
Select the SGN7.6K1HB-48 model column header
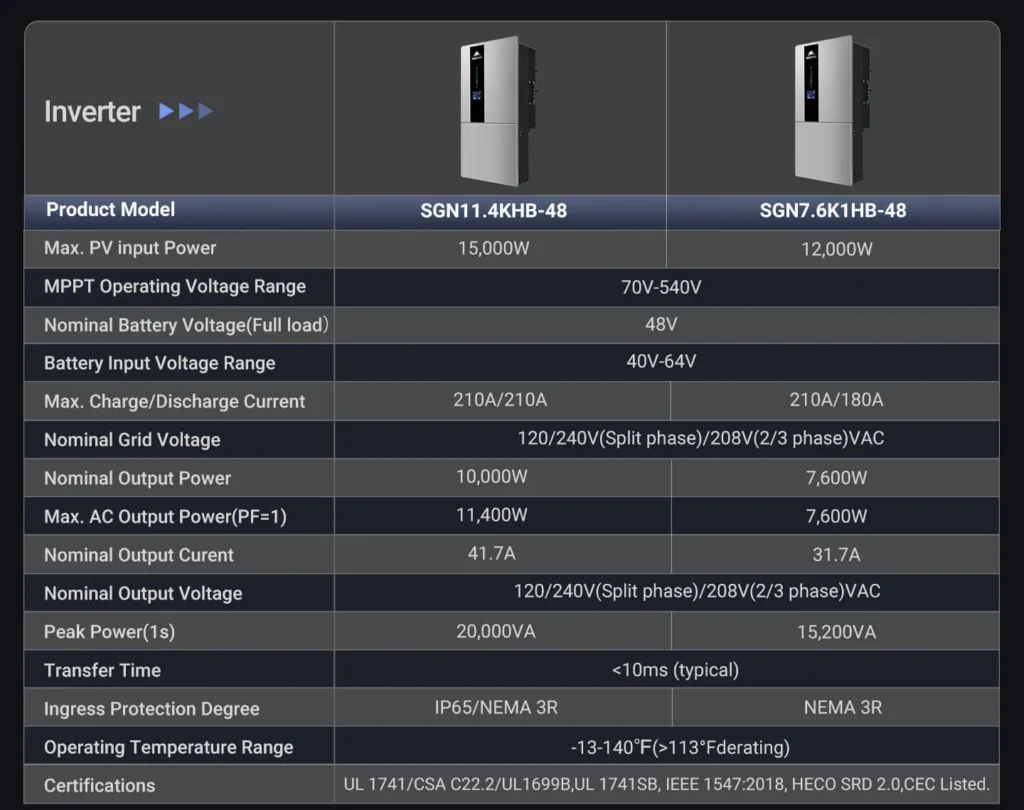(833, 210)
